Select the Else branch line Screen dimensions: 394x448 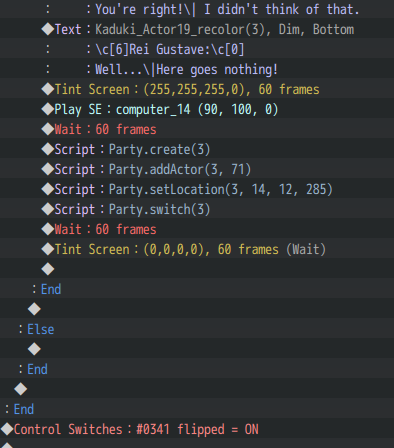pos(197,329)
